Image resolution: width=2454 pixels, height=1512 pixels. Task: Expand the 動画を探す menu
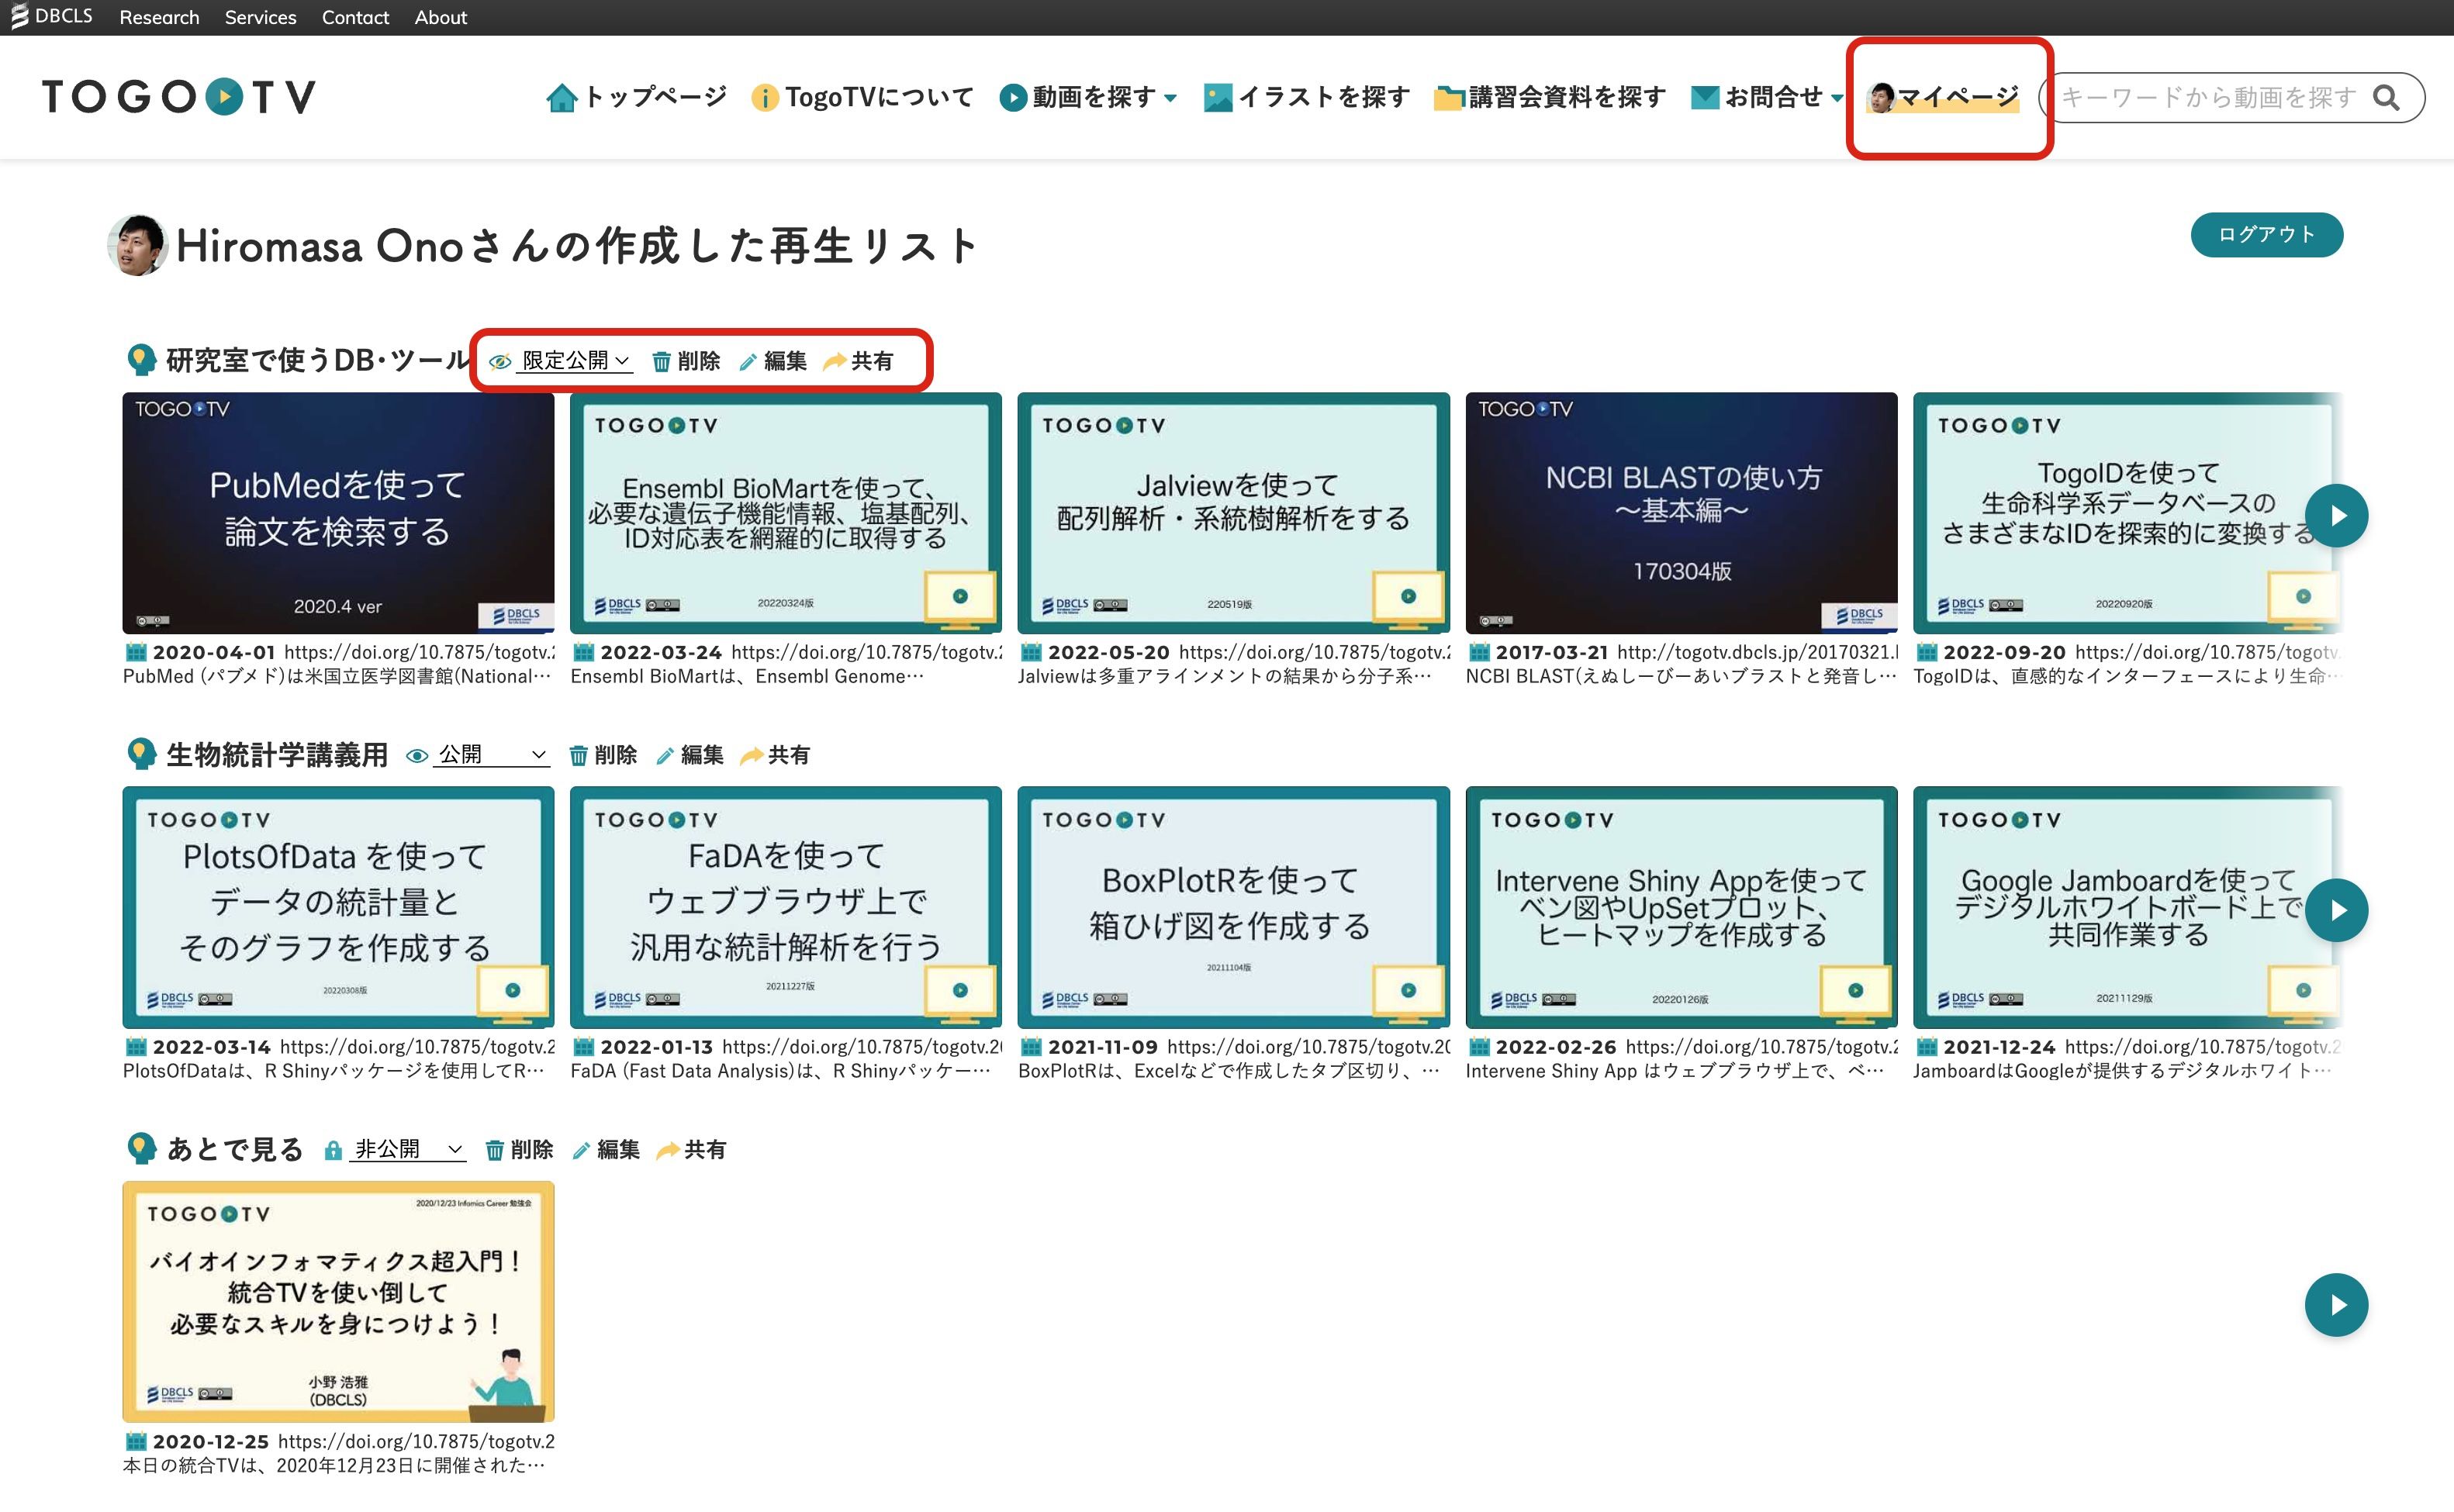(1090, 98)
